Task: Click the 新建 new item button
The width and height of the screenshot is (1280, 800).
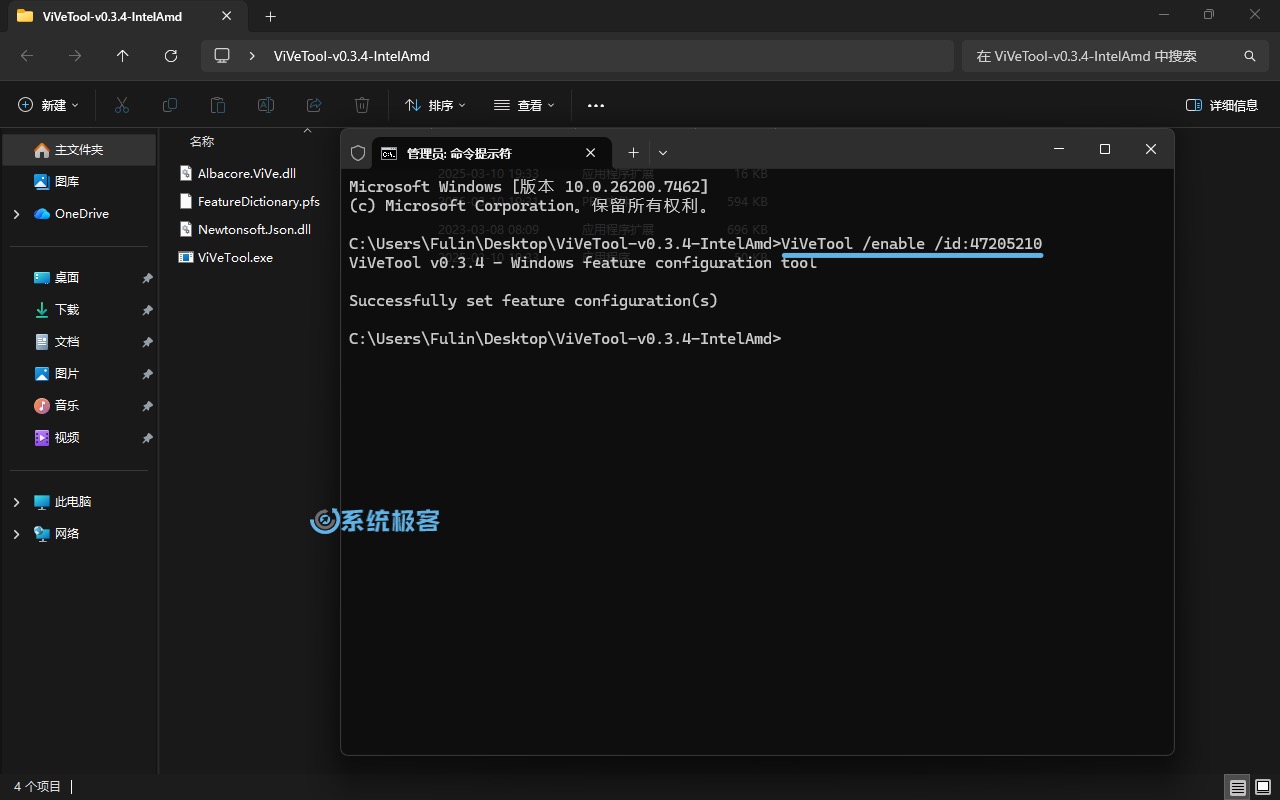Action: click(x=49, y=105)
